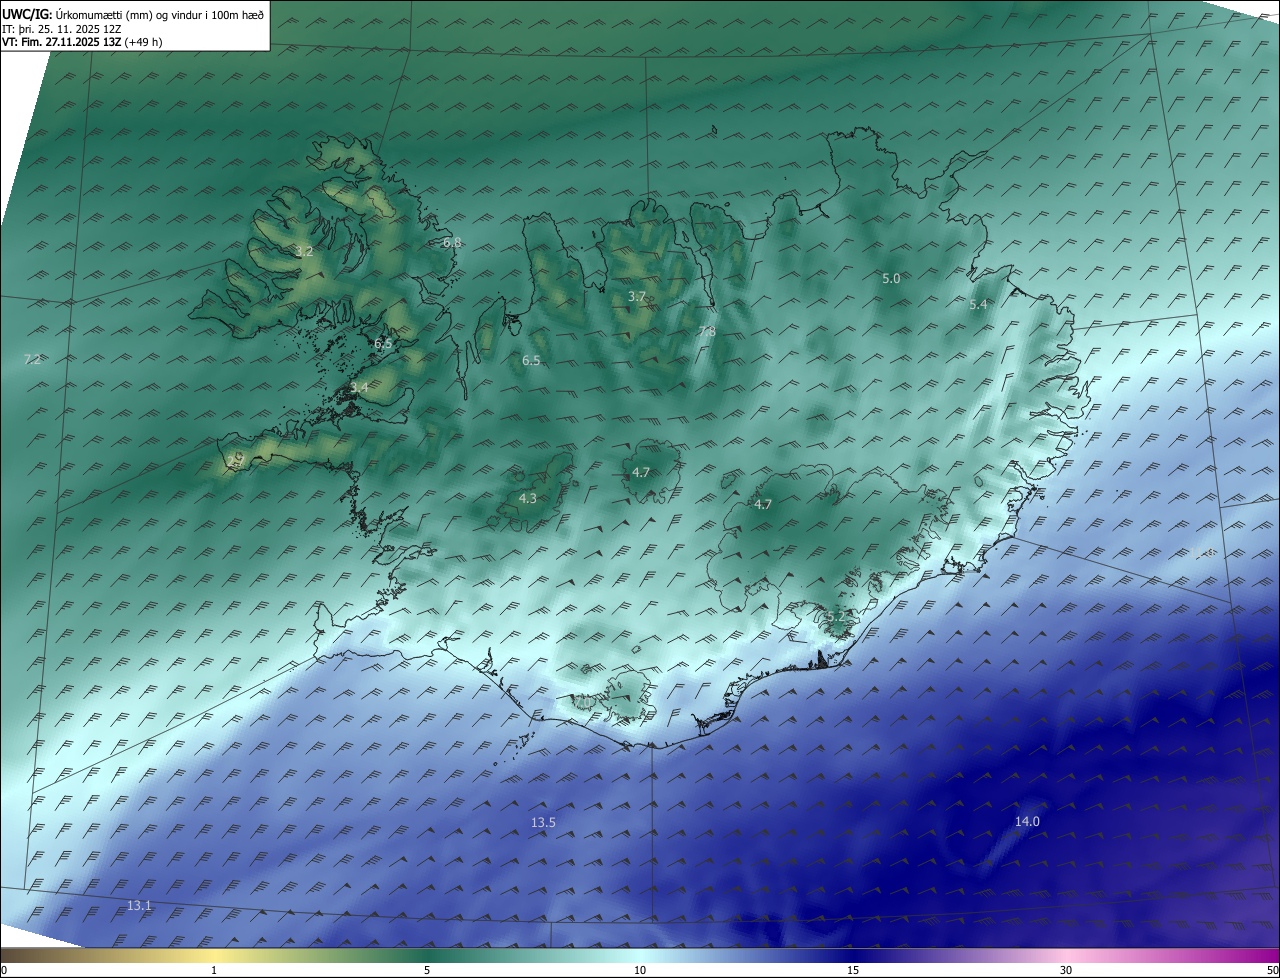Click the 6.8 value on the map
Screen dimensions: 1280x978
452,243
